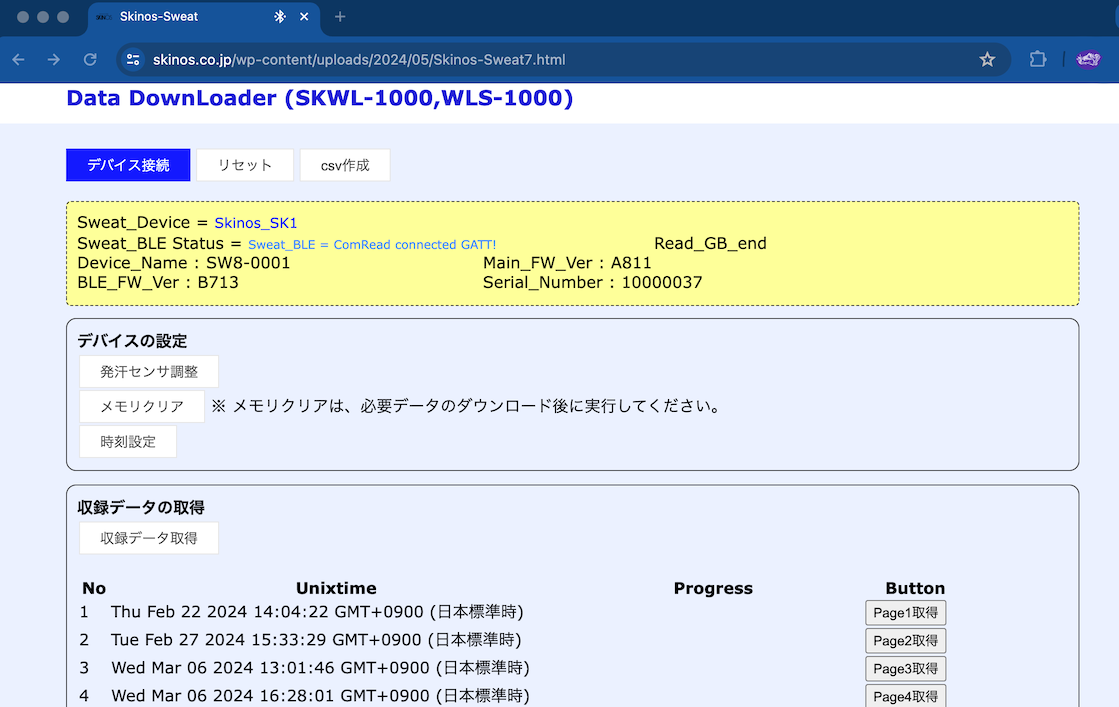Click the csv作成 button
The image size is (1119, 707).
345,165
